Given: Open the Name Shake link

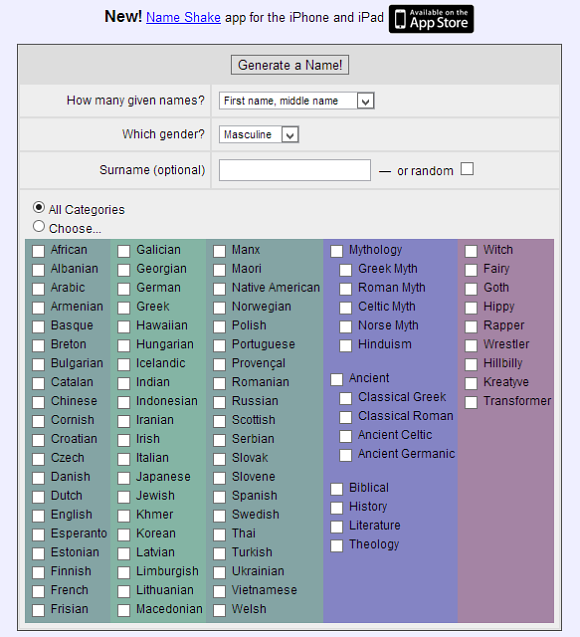Looking at the screenshot, I should tap(183, 17).
